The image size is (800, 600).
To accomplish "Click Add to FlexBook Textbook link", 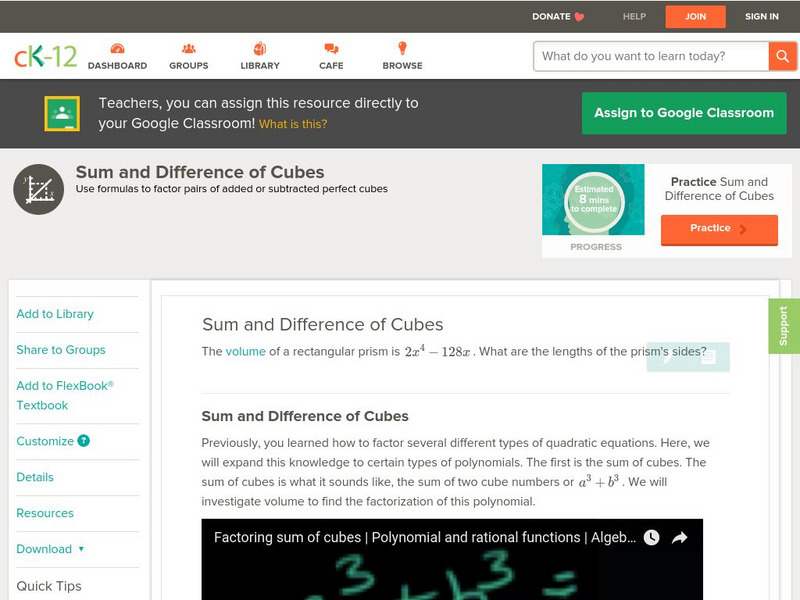I will 65,395.
